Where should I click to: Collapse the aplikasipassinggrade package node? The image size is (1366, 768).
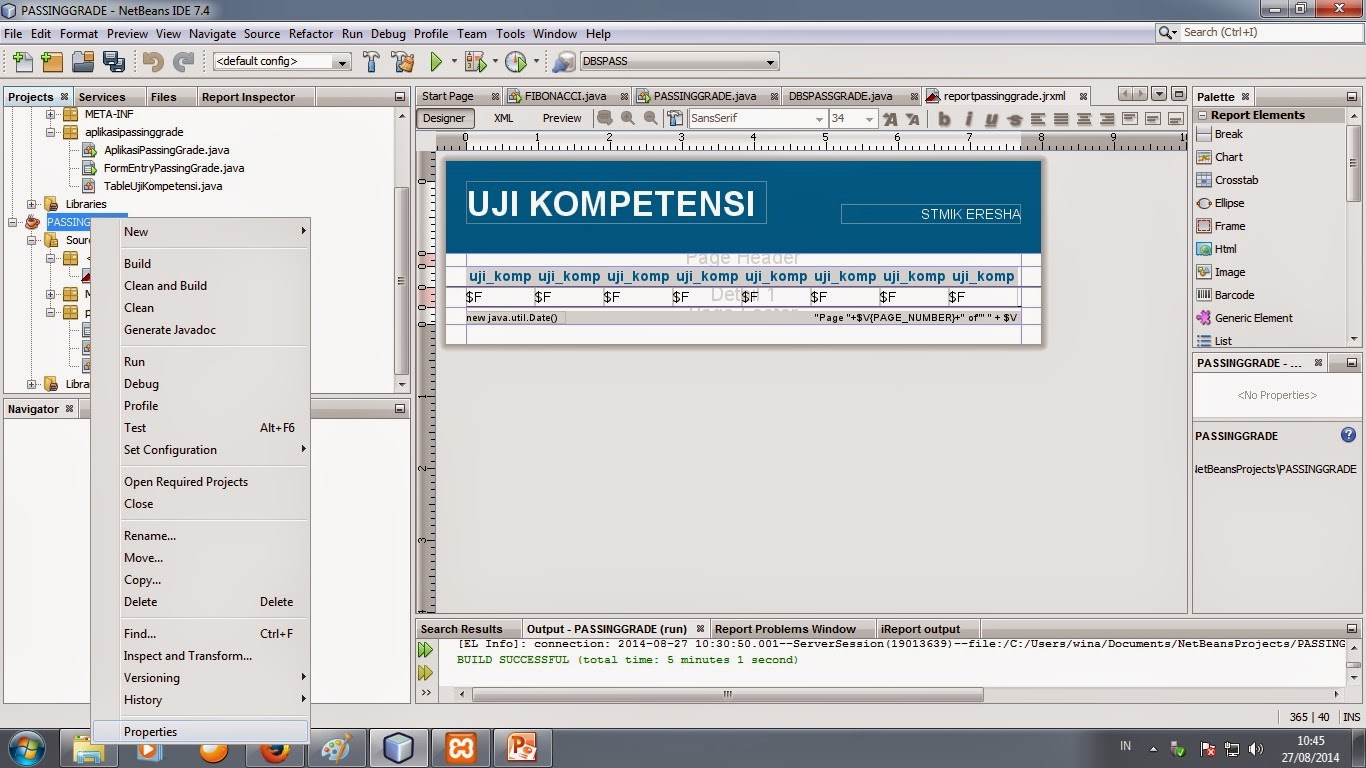(x=51, y=132)
